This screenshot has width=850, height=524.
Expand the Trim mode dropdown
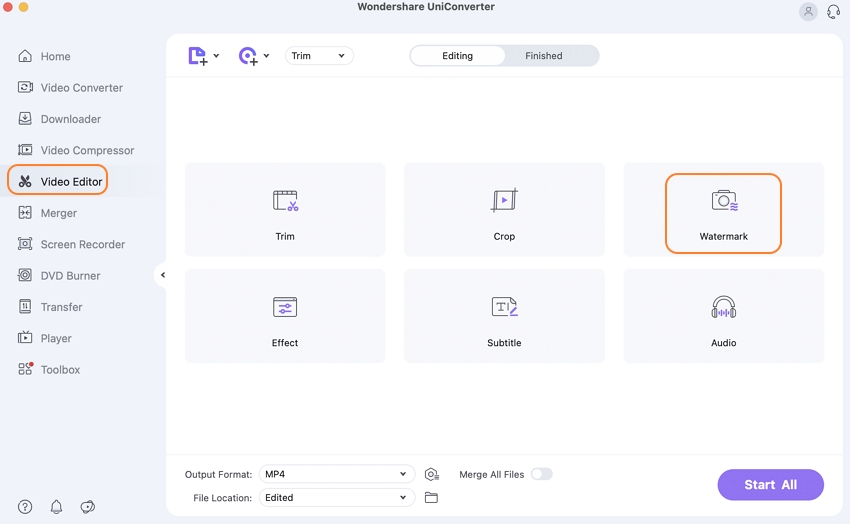point(319,56)
